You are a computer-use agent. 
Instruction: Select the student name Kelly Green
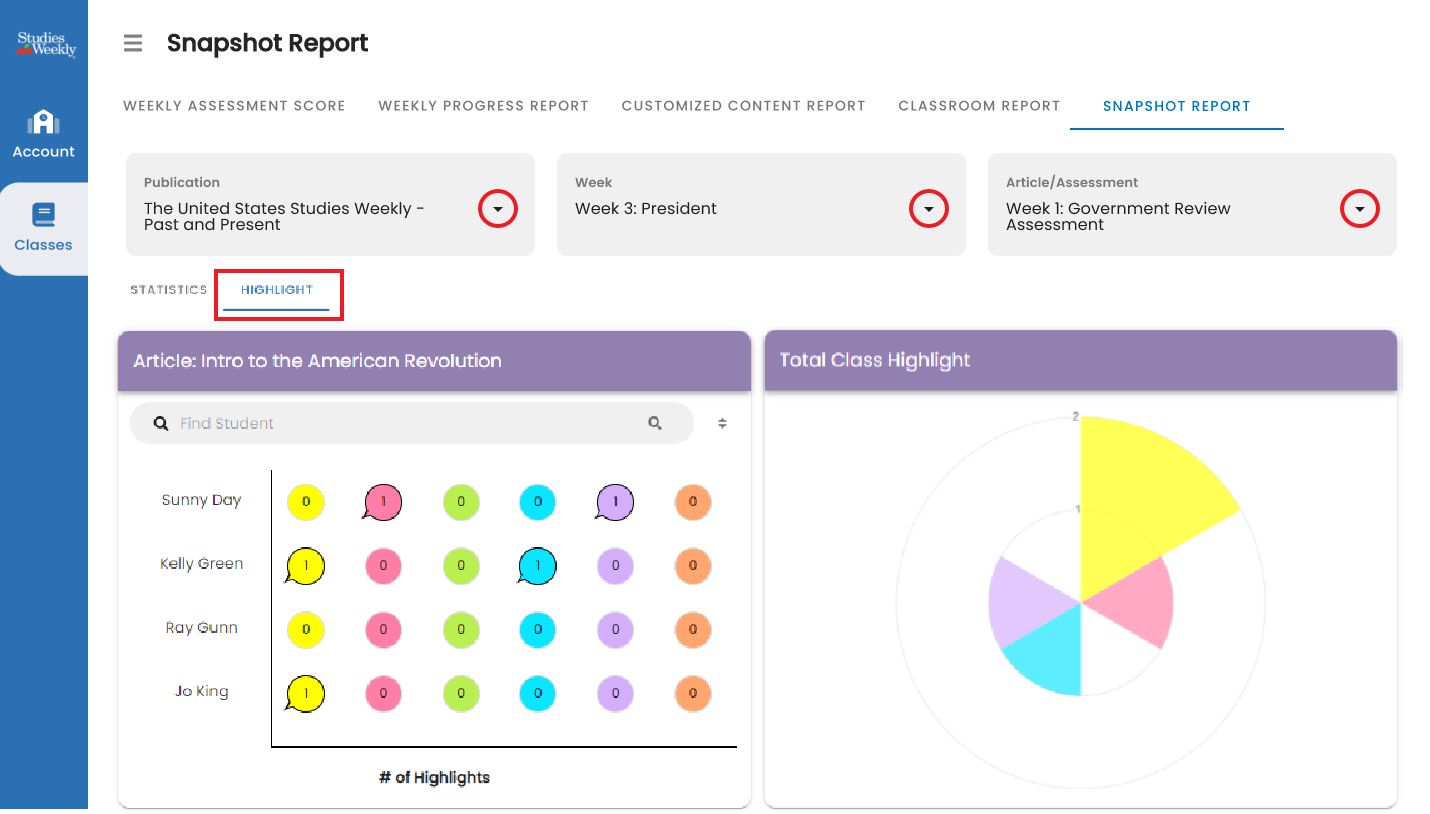click(x=201, y=564)
